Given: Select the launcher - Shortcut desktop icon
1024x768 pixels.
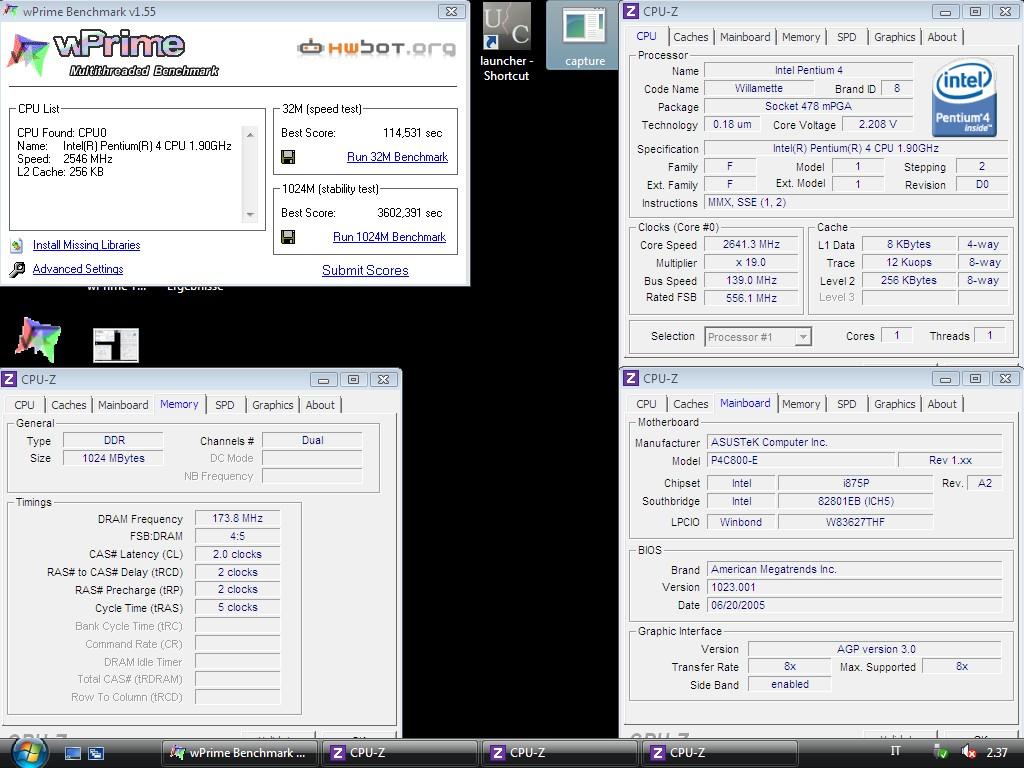Looking at the screenshot, I should (506, 42).
